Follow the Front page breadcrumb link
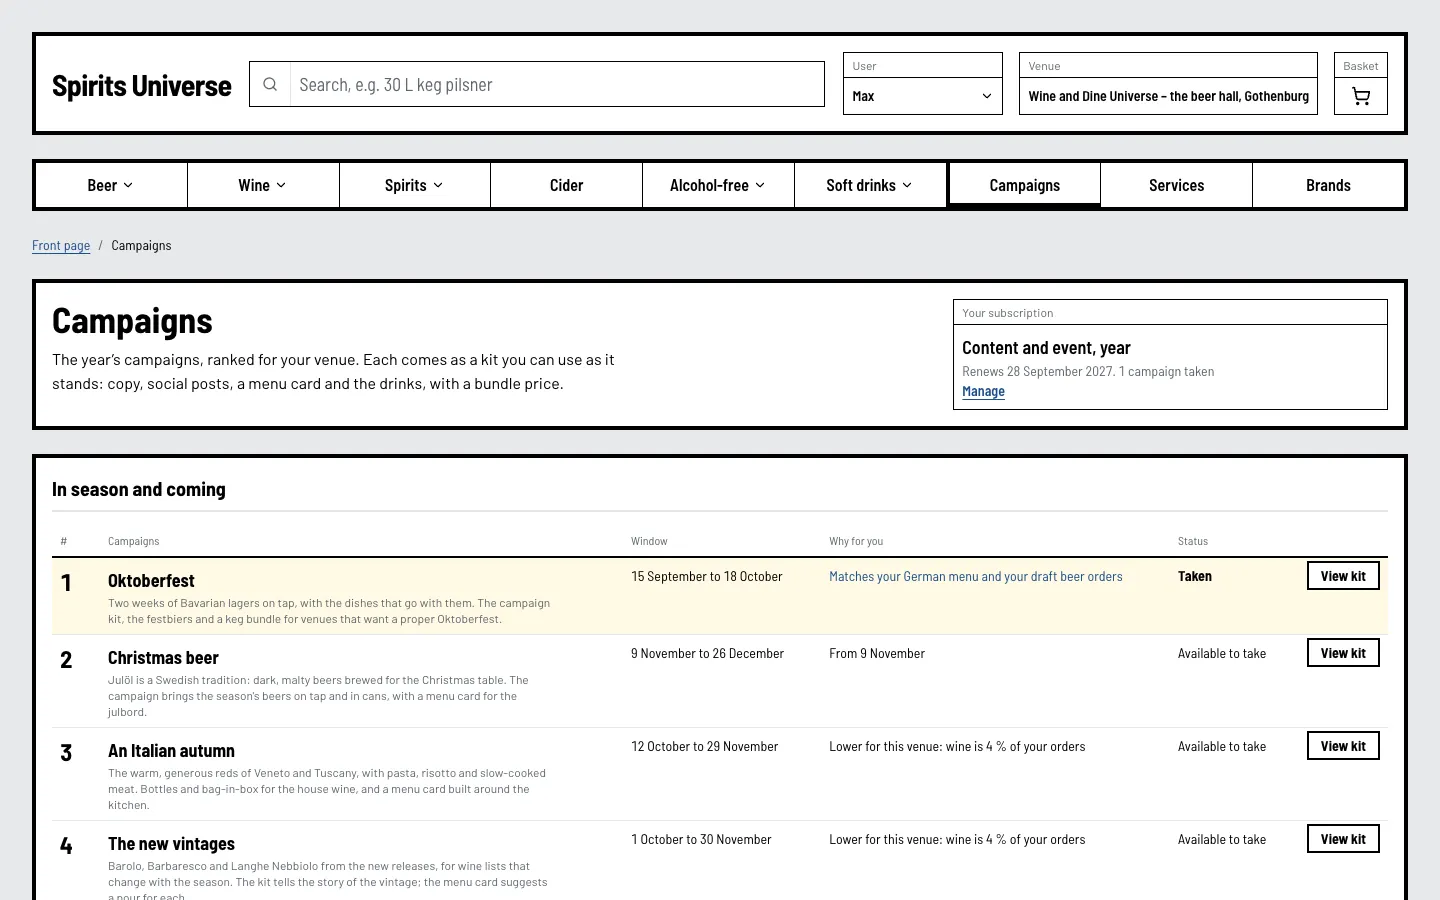Image resolution: width=1440 pixels, height=900 pixels. (61, 245)
